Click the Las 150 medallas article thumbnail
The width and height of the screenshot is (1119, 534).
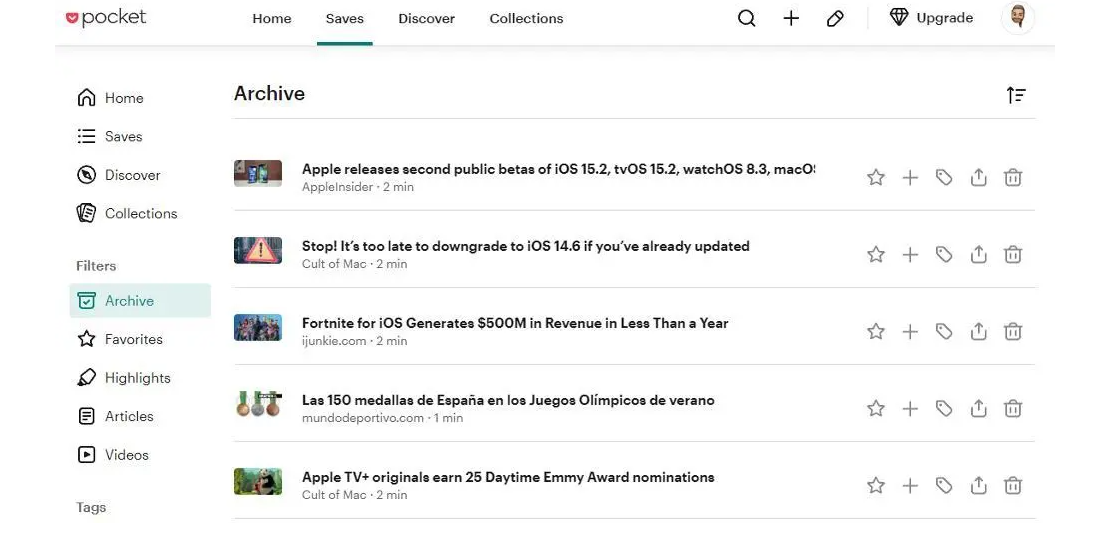[x=258, y=404]
